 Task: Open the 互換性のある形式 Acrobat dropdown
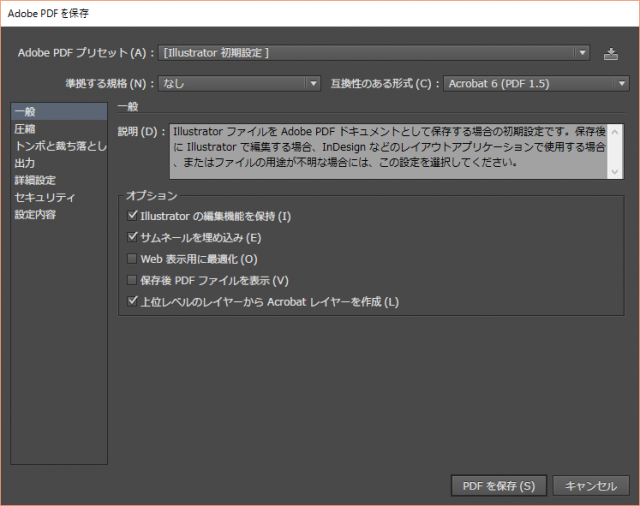pos(535,83)
